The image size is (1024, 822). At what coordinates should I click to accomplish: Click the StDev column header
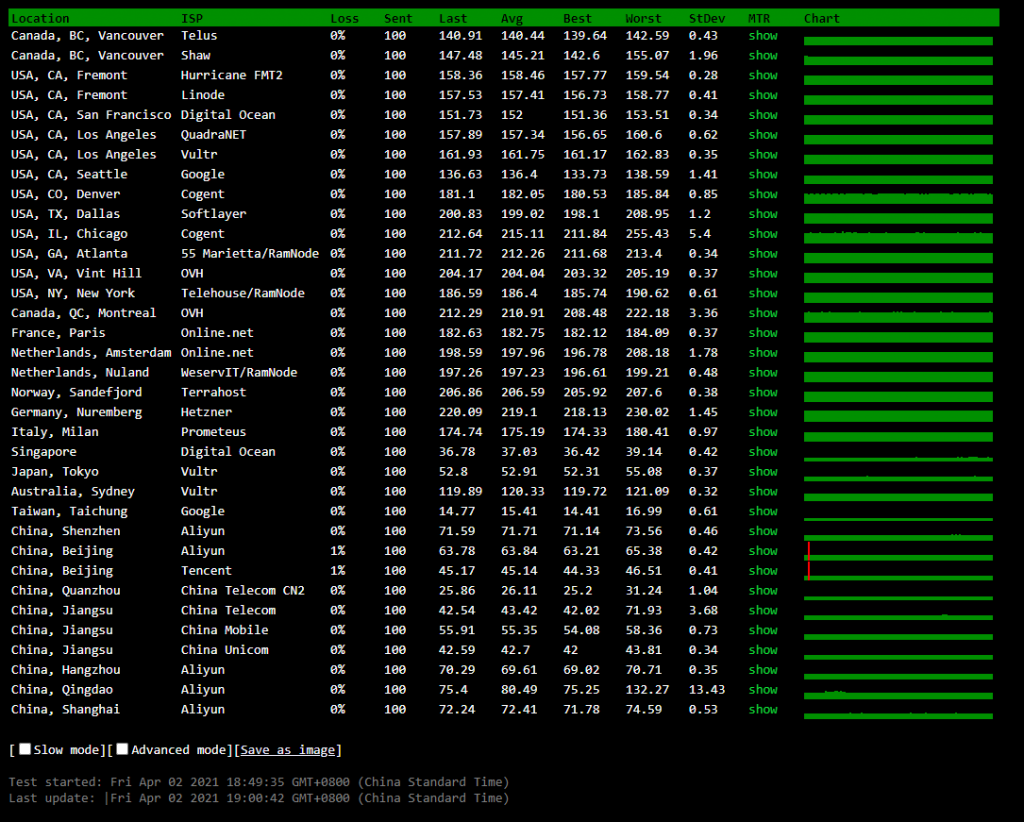coord(706,18)
